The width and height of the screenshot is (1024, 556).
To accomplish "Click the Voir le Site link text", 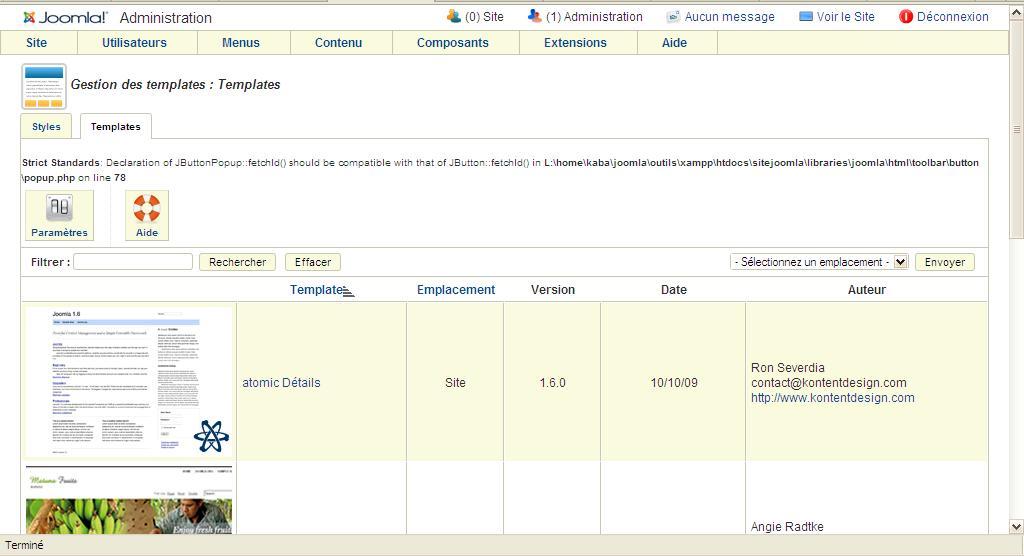I will click(x=846, y=16).
